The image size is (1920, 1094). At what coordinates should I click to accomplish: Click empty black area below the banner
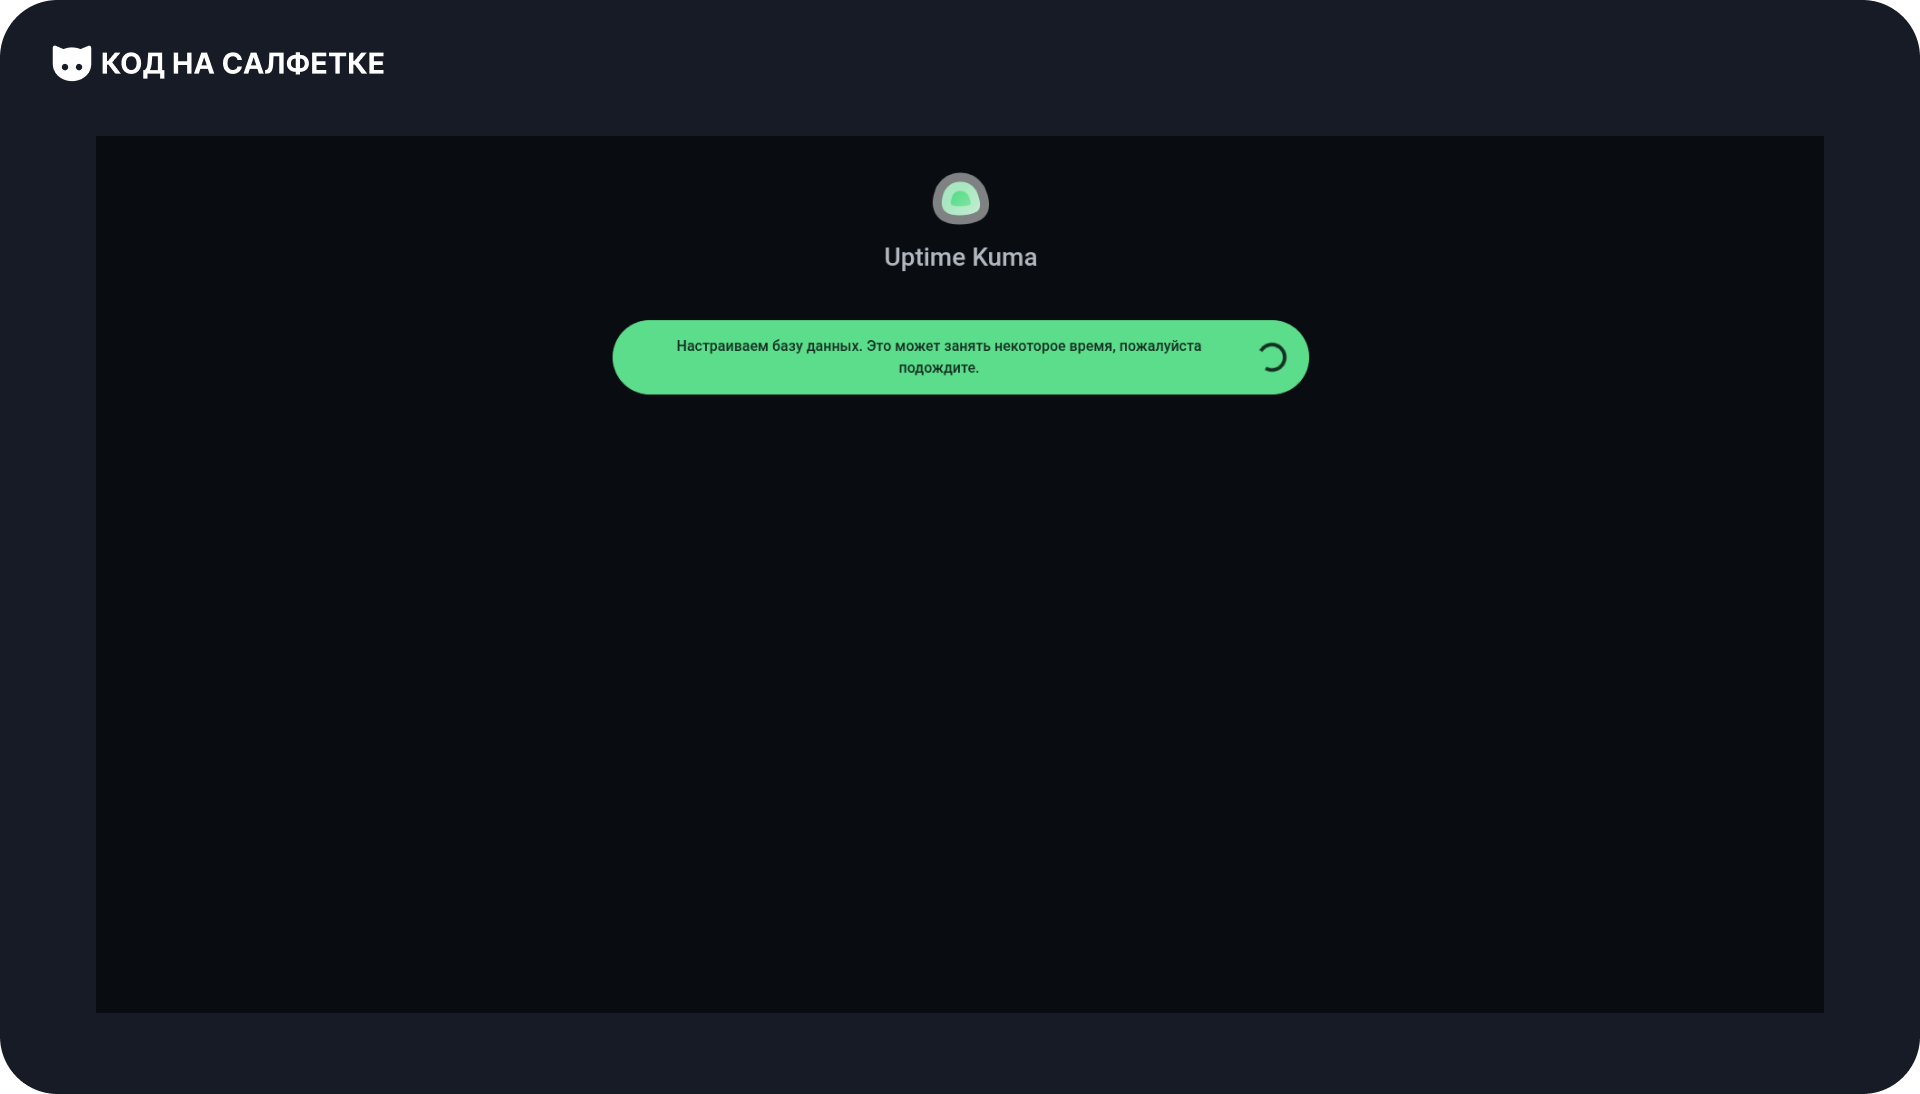(x=960, y=700)
